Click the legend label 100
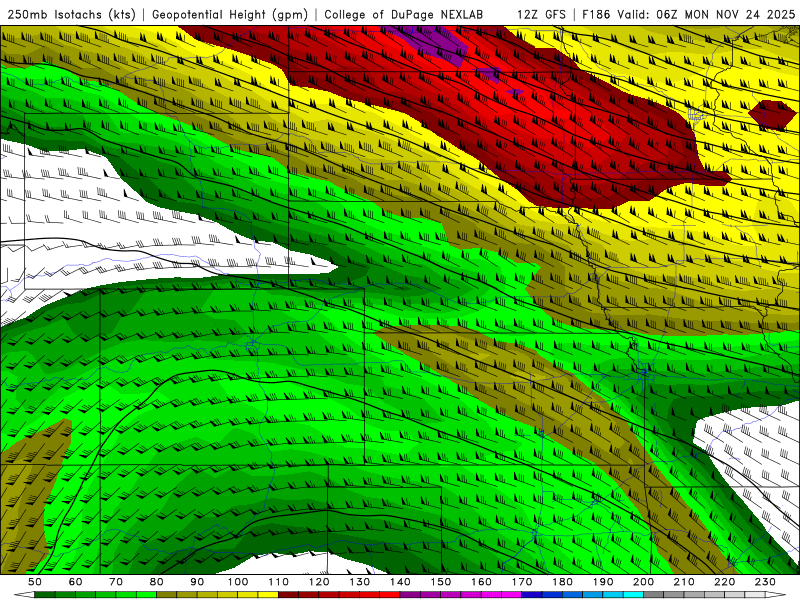 tap(238, 582)
